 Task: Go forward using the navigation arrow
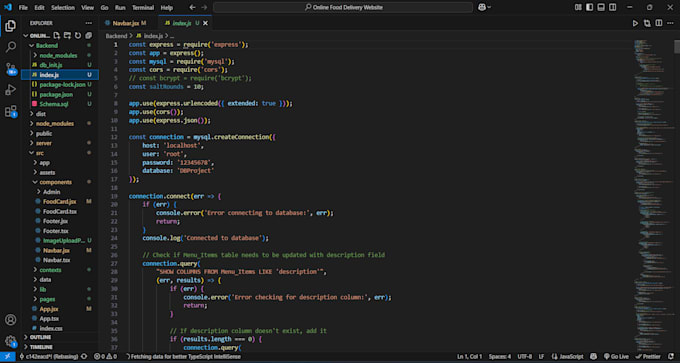204,7
